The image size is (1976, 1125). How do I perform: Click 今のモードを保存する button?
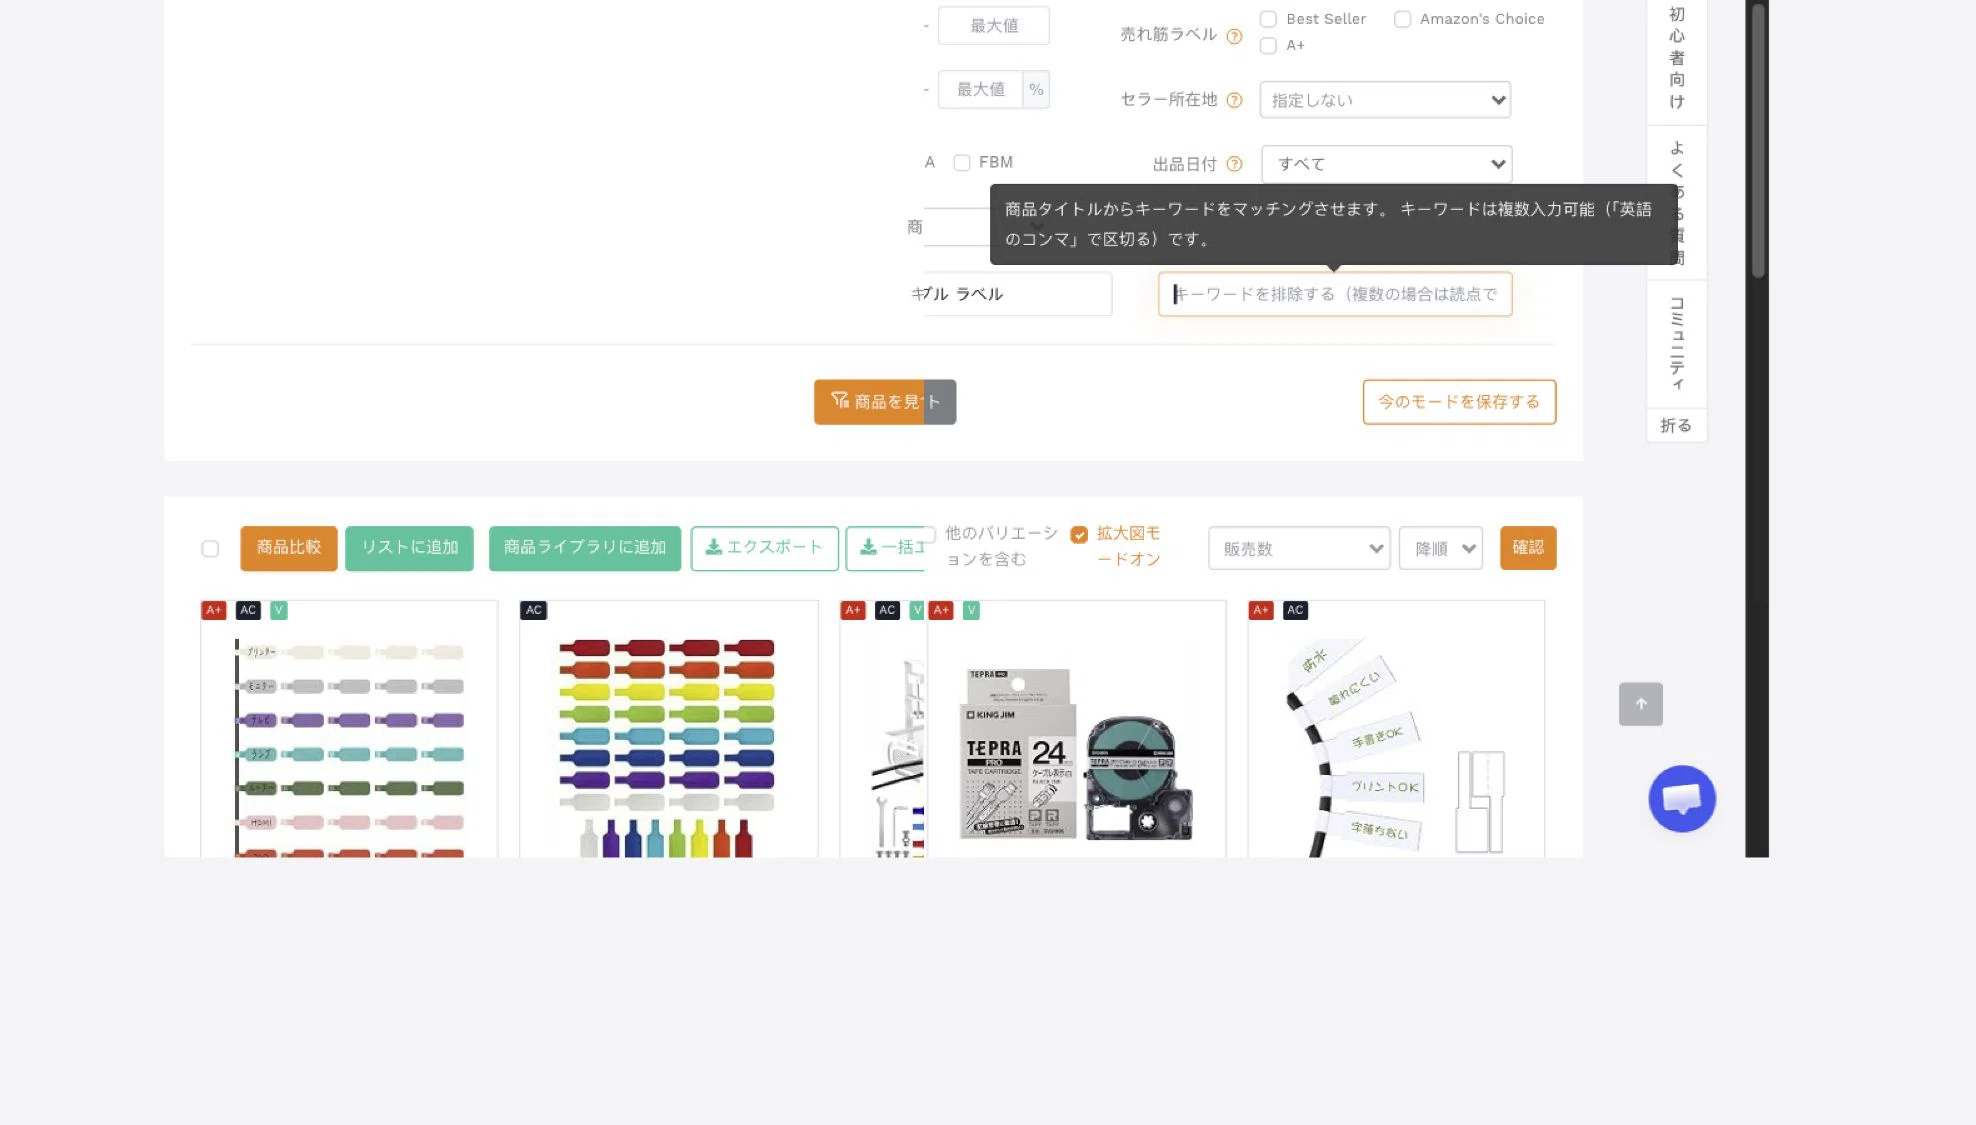[x=1459, y=402]
